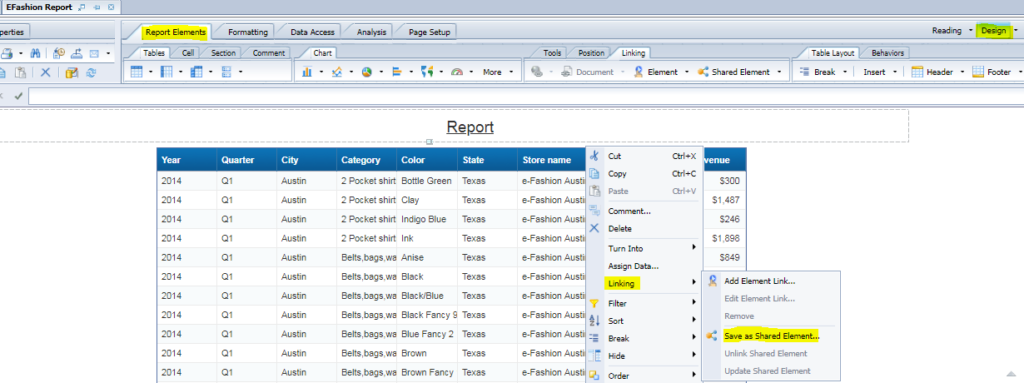Insert a line chart from Chart toolbar
The width and height of the screenshot is (1024, 383).
click(337, 72)
